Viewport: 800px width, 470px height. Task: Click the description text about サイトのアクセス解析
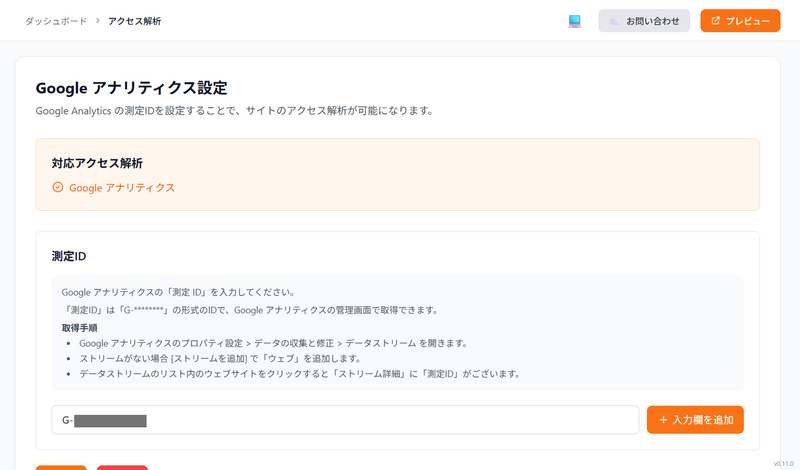pyautogui.click(x=235, y=111)
